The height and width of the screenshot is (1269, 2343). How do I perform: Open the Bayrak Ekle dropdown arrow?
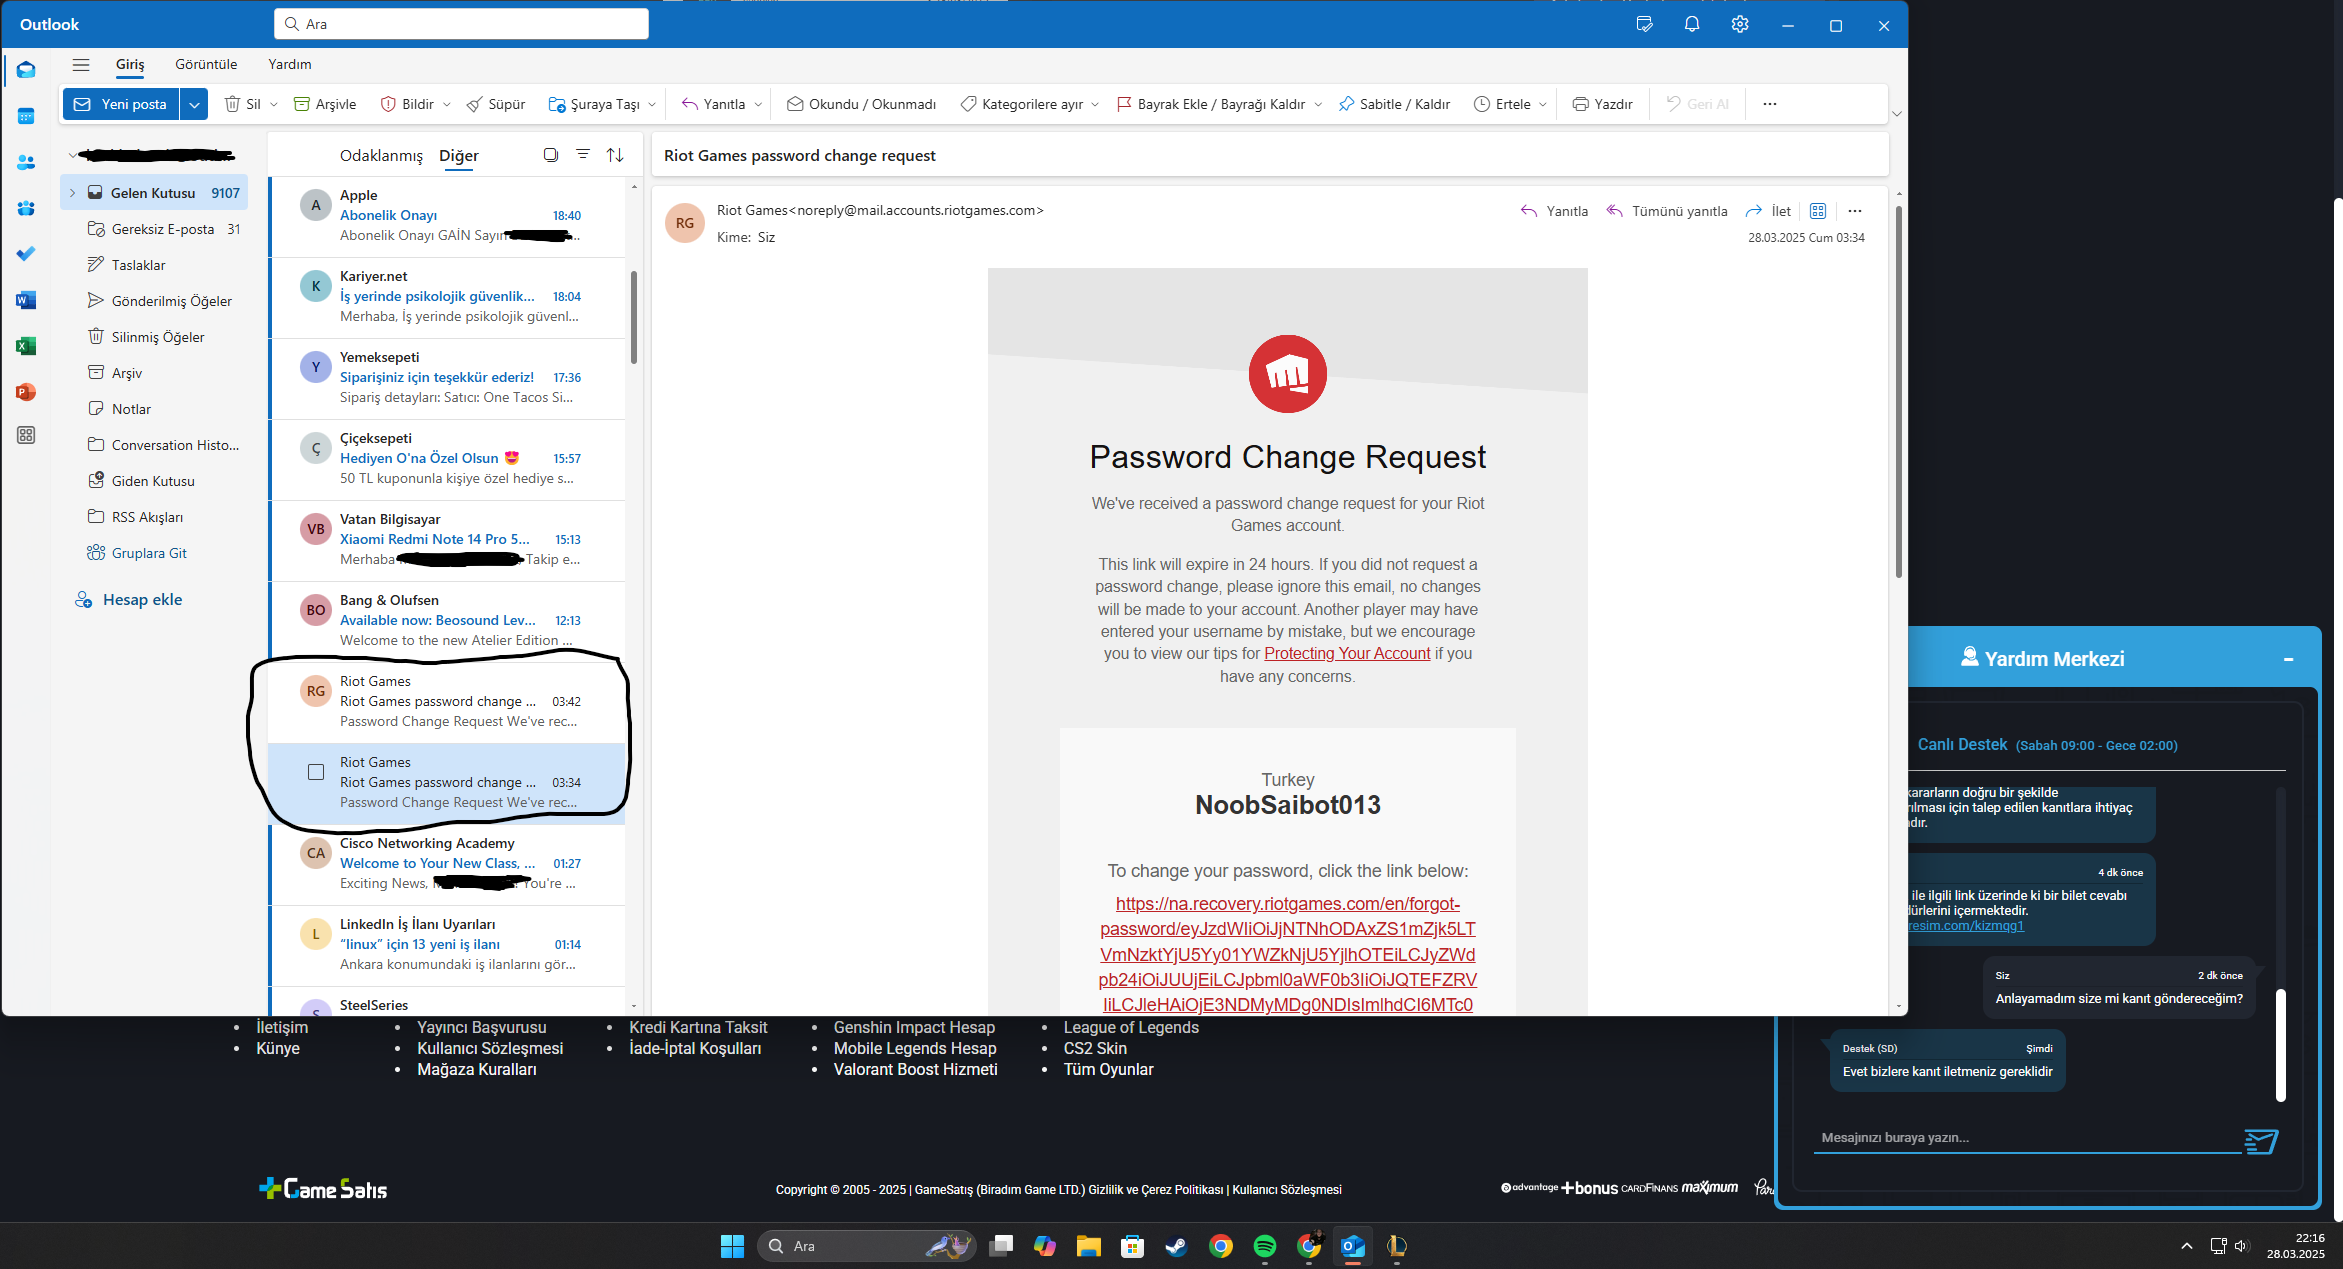pos(1318,104)
